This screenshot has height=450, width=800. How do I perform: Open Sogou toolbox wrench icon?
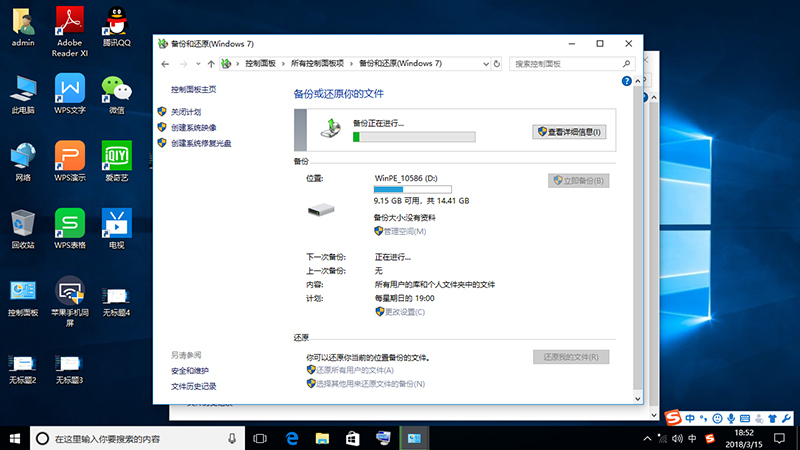pyautogui.click(x=786, y=418)
